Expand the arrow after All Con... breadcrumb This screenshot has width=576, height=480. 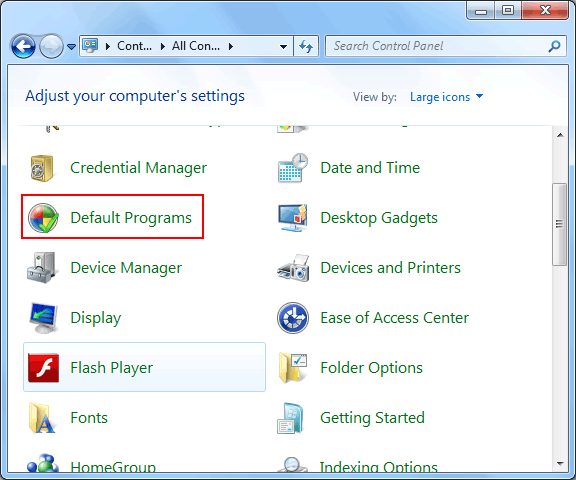tap(231, 46)
